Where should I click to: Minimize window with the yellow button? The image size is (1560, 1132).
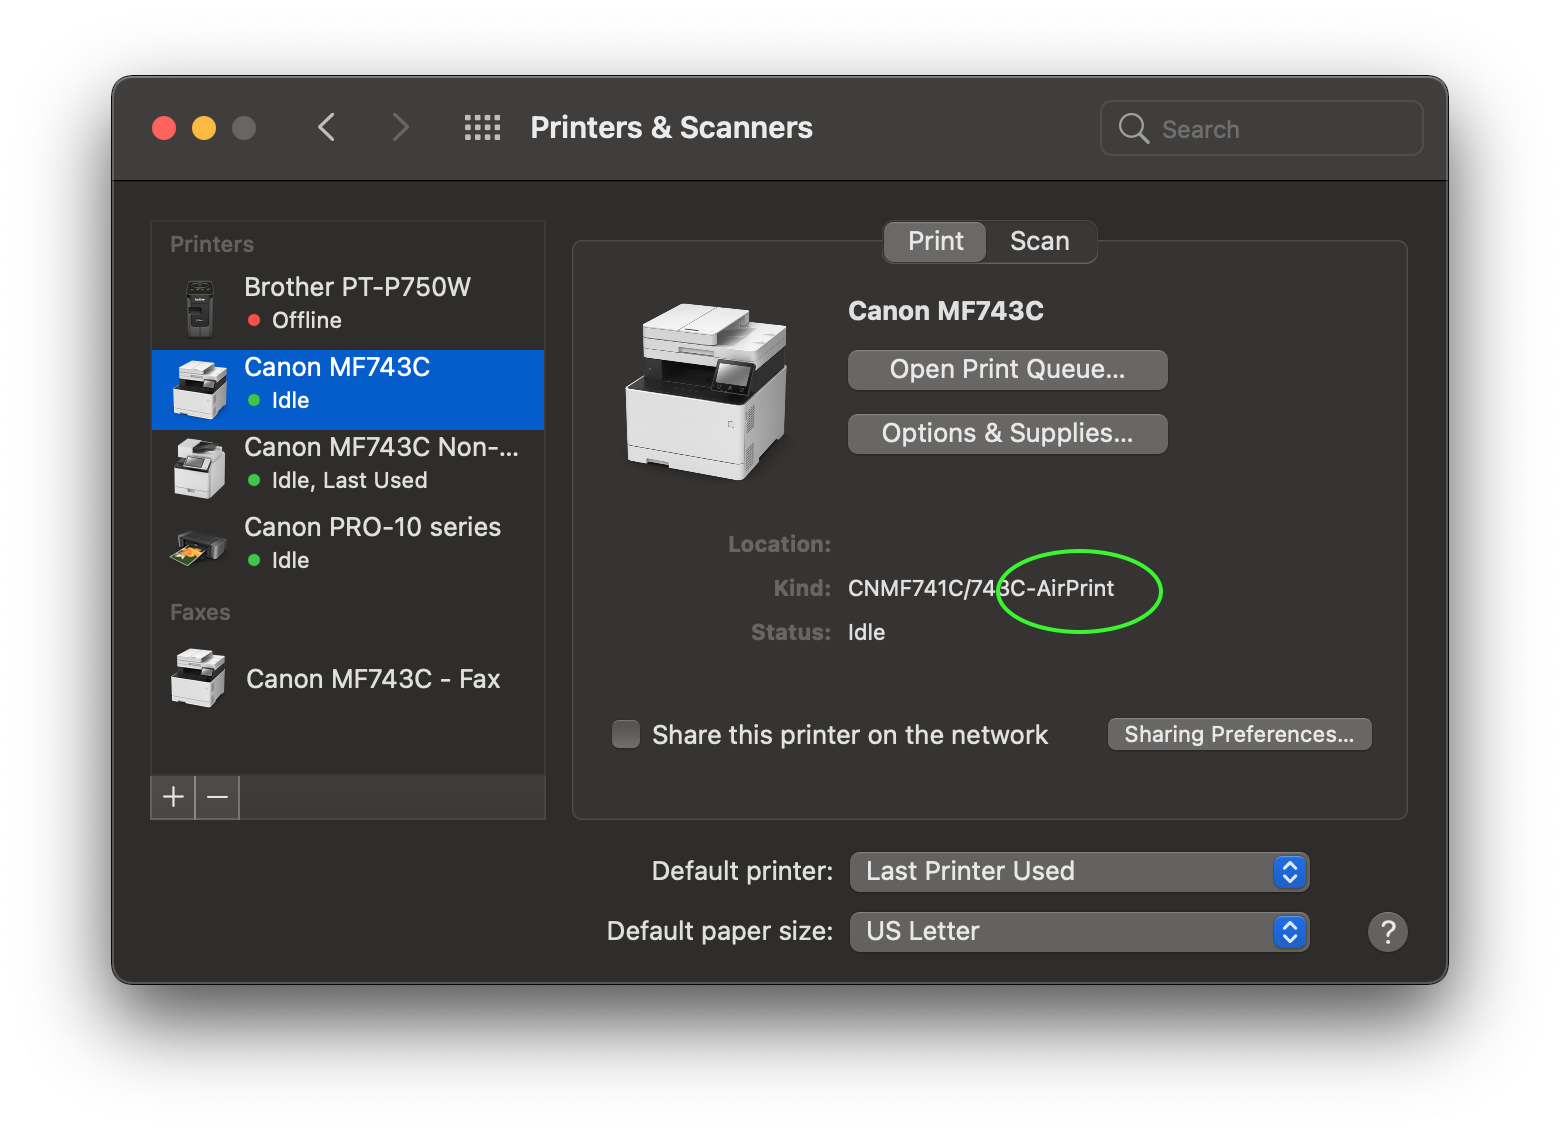[204, 128]
